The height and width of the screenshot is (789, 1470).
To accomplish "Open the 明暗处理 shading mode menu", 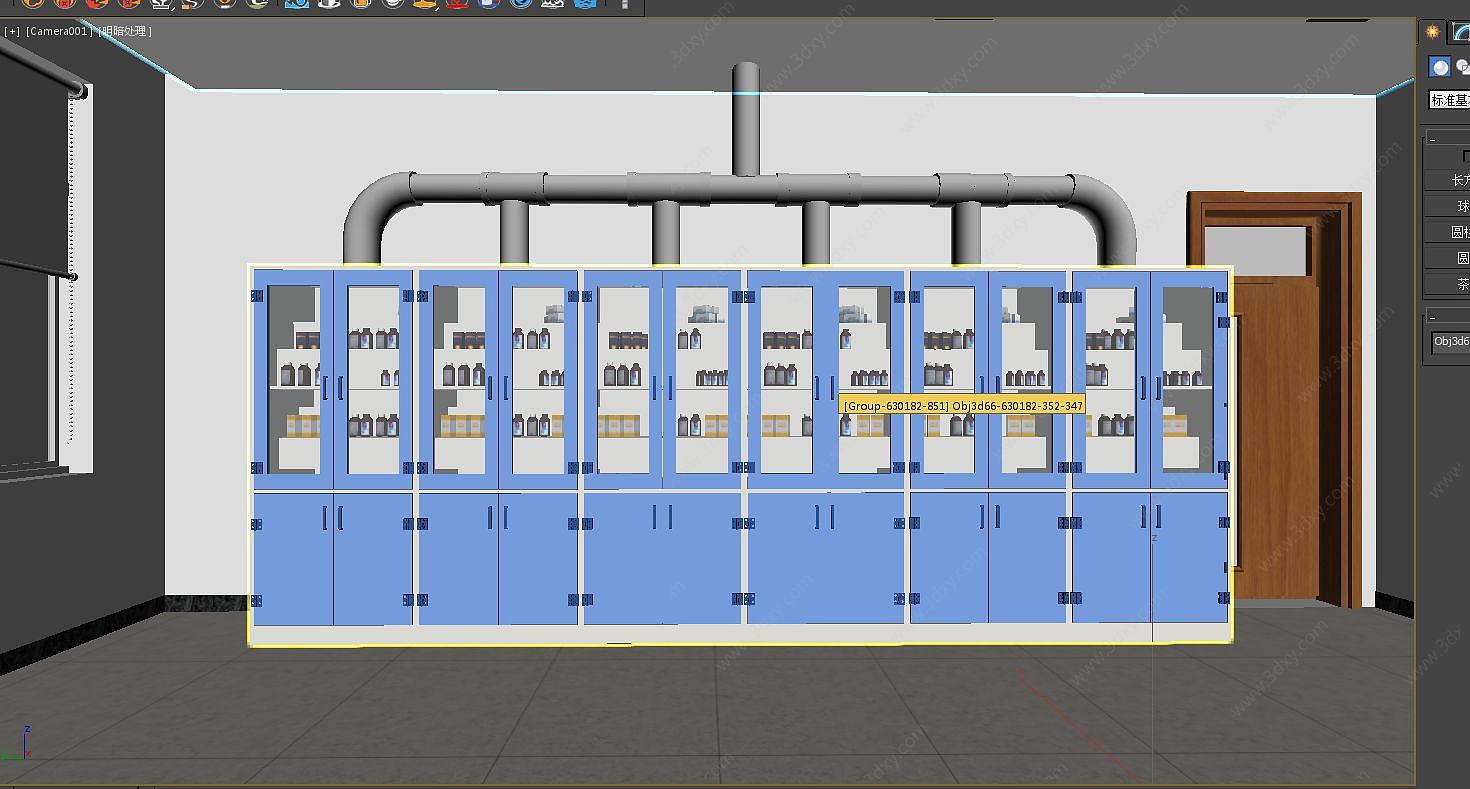I will point(125,31).
